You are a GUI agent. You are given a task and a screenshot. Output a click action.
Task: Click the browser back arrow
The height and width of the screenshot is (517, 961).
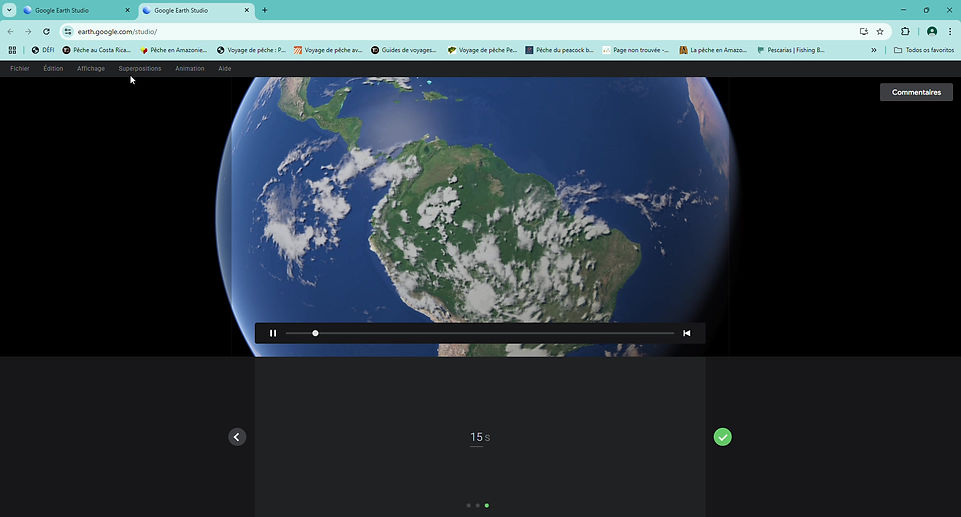[10, 31]
